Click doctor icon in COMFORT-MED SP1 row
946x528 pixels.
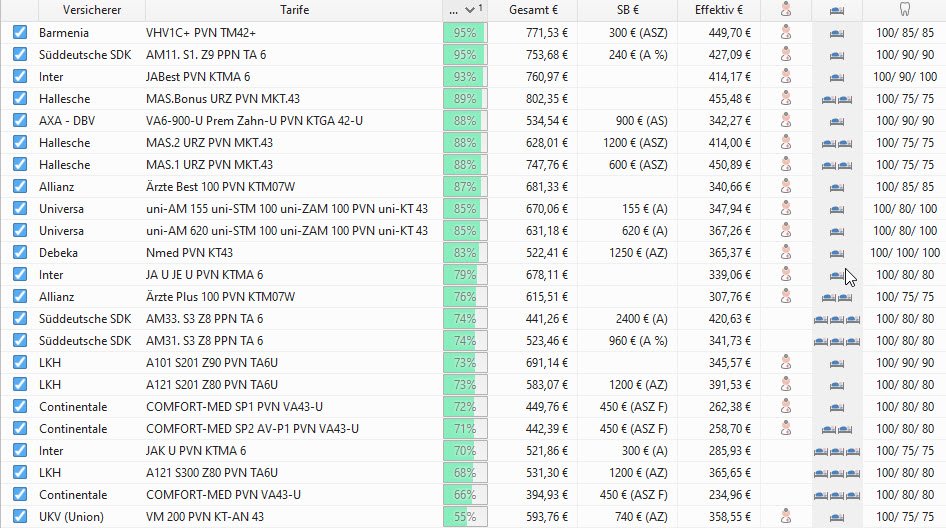click(786, 406)
